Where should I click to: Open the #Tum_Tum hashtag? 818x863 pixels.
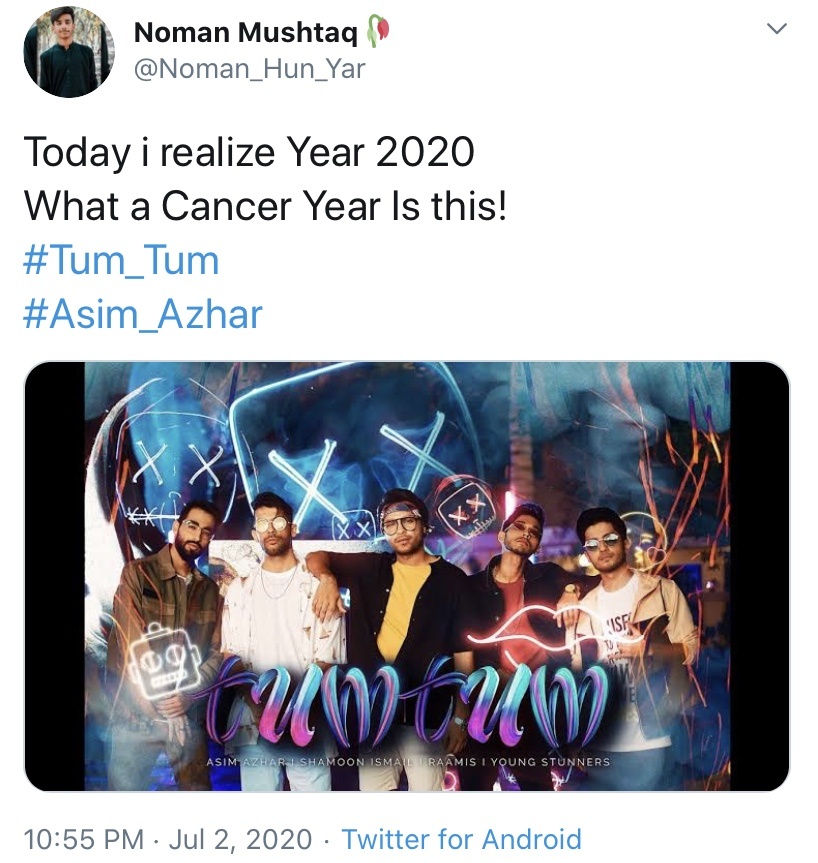[121, 260]
